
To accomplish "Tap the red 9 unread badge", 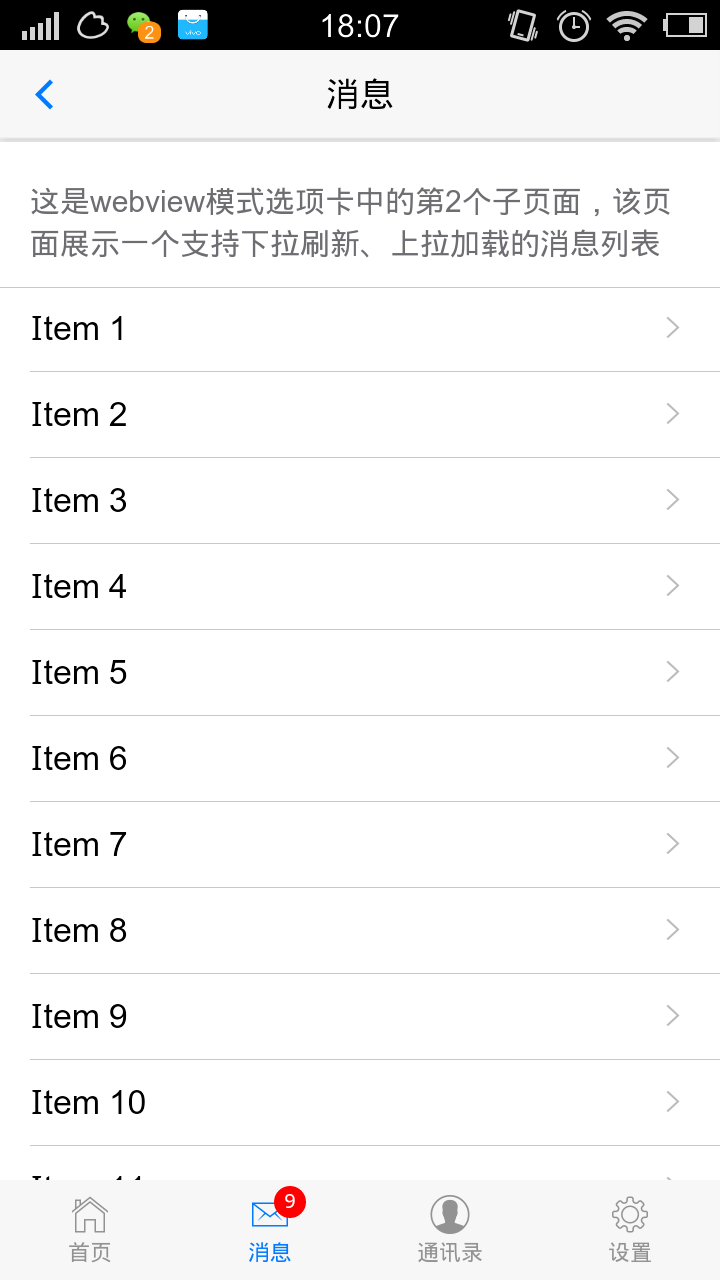I will pos(290,1201).
